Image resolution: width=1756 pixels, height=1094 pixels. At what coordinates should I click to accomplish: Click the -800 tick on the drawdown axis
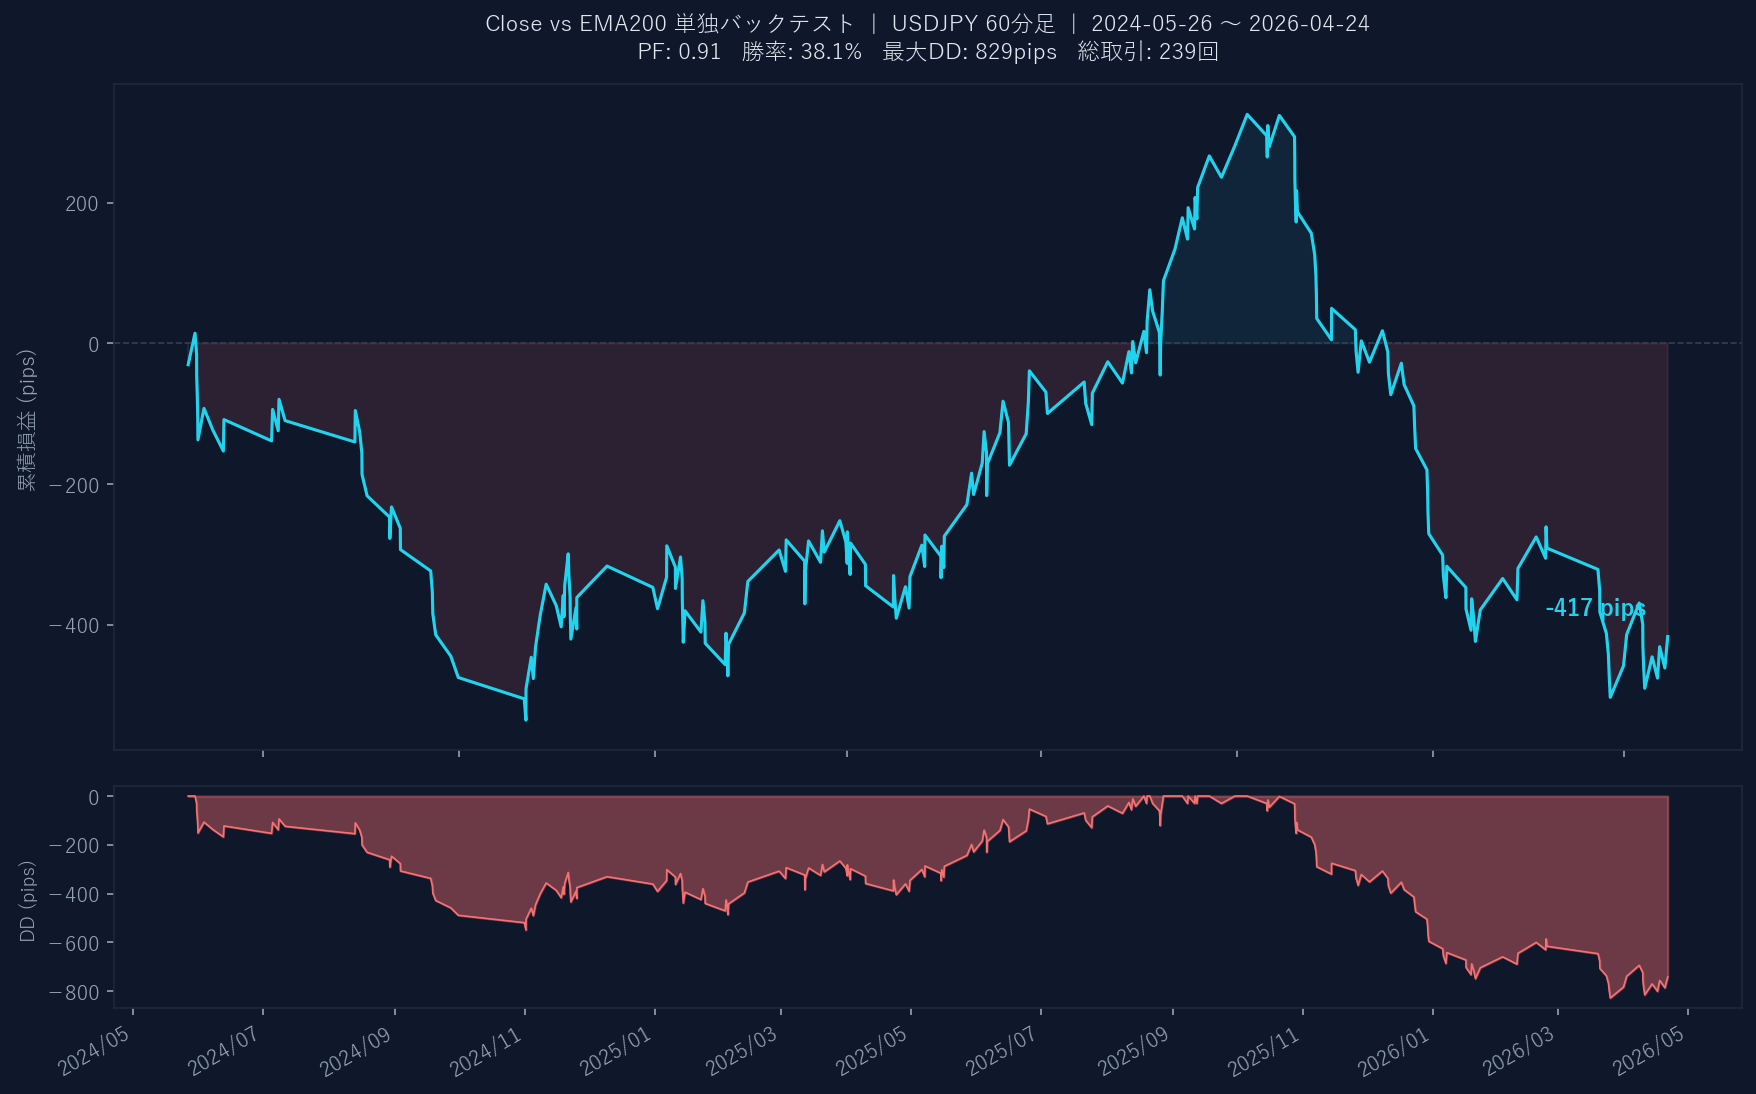[x=74, y=992]
